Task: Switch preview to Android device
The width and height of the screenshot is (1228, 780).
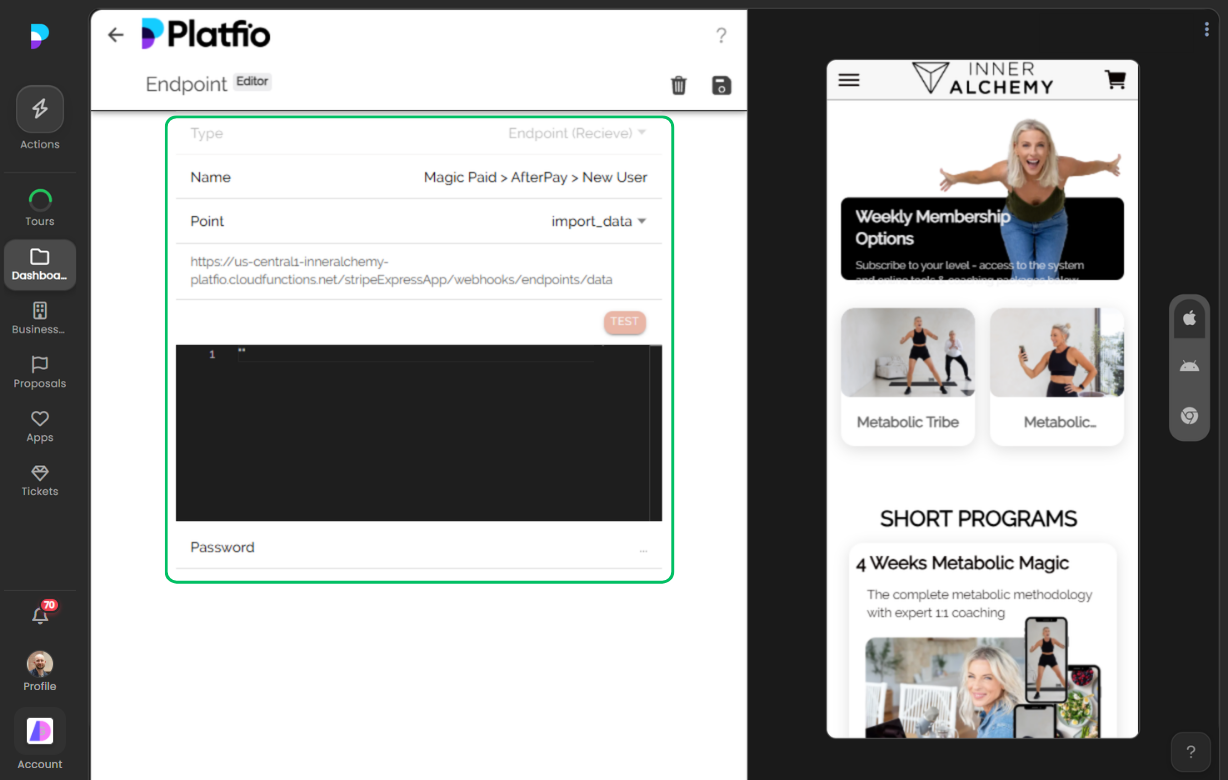Action: (1189, 365)
